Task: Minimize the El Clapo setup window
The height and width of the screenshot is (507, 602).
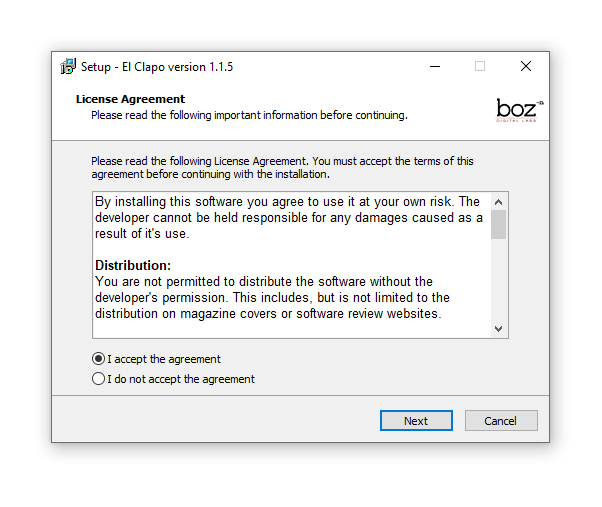Action: click(x=435, y=67)
